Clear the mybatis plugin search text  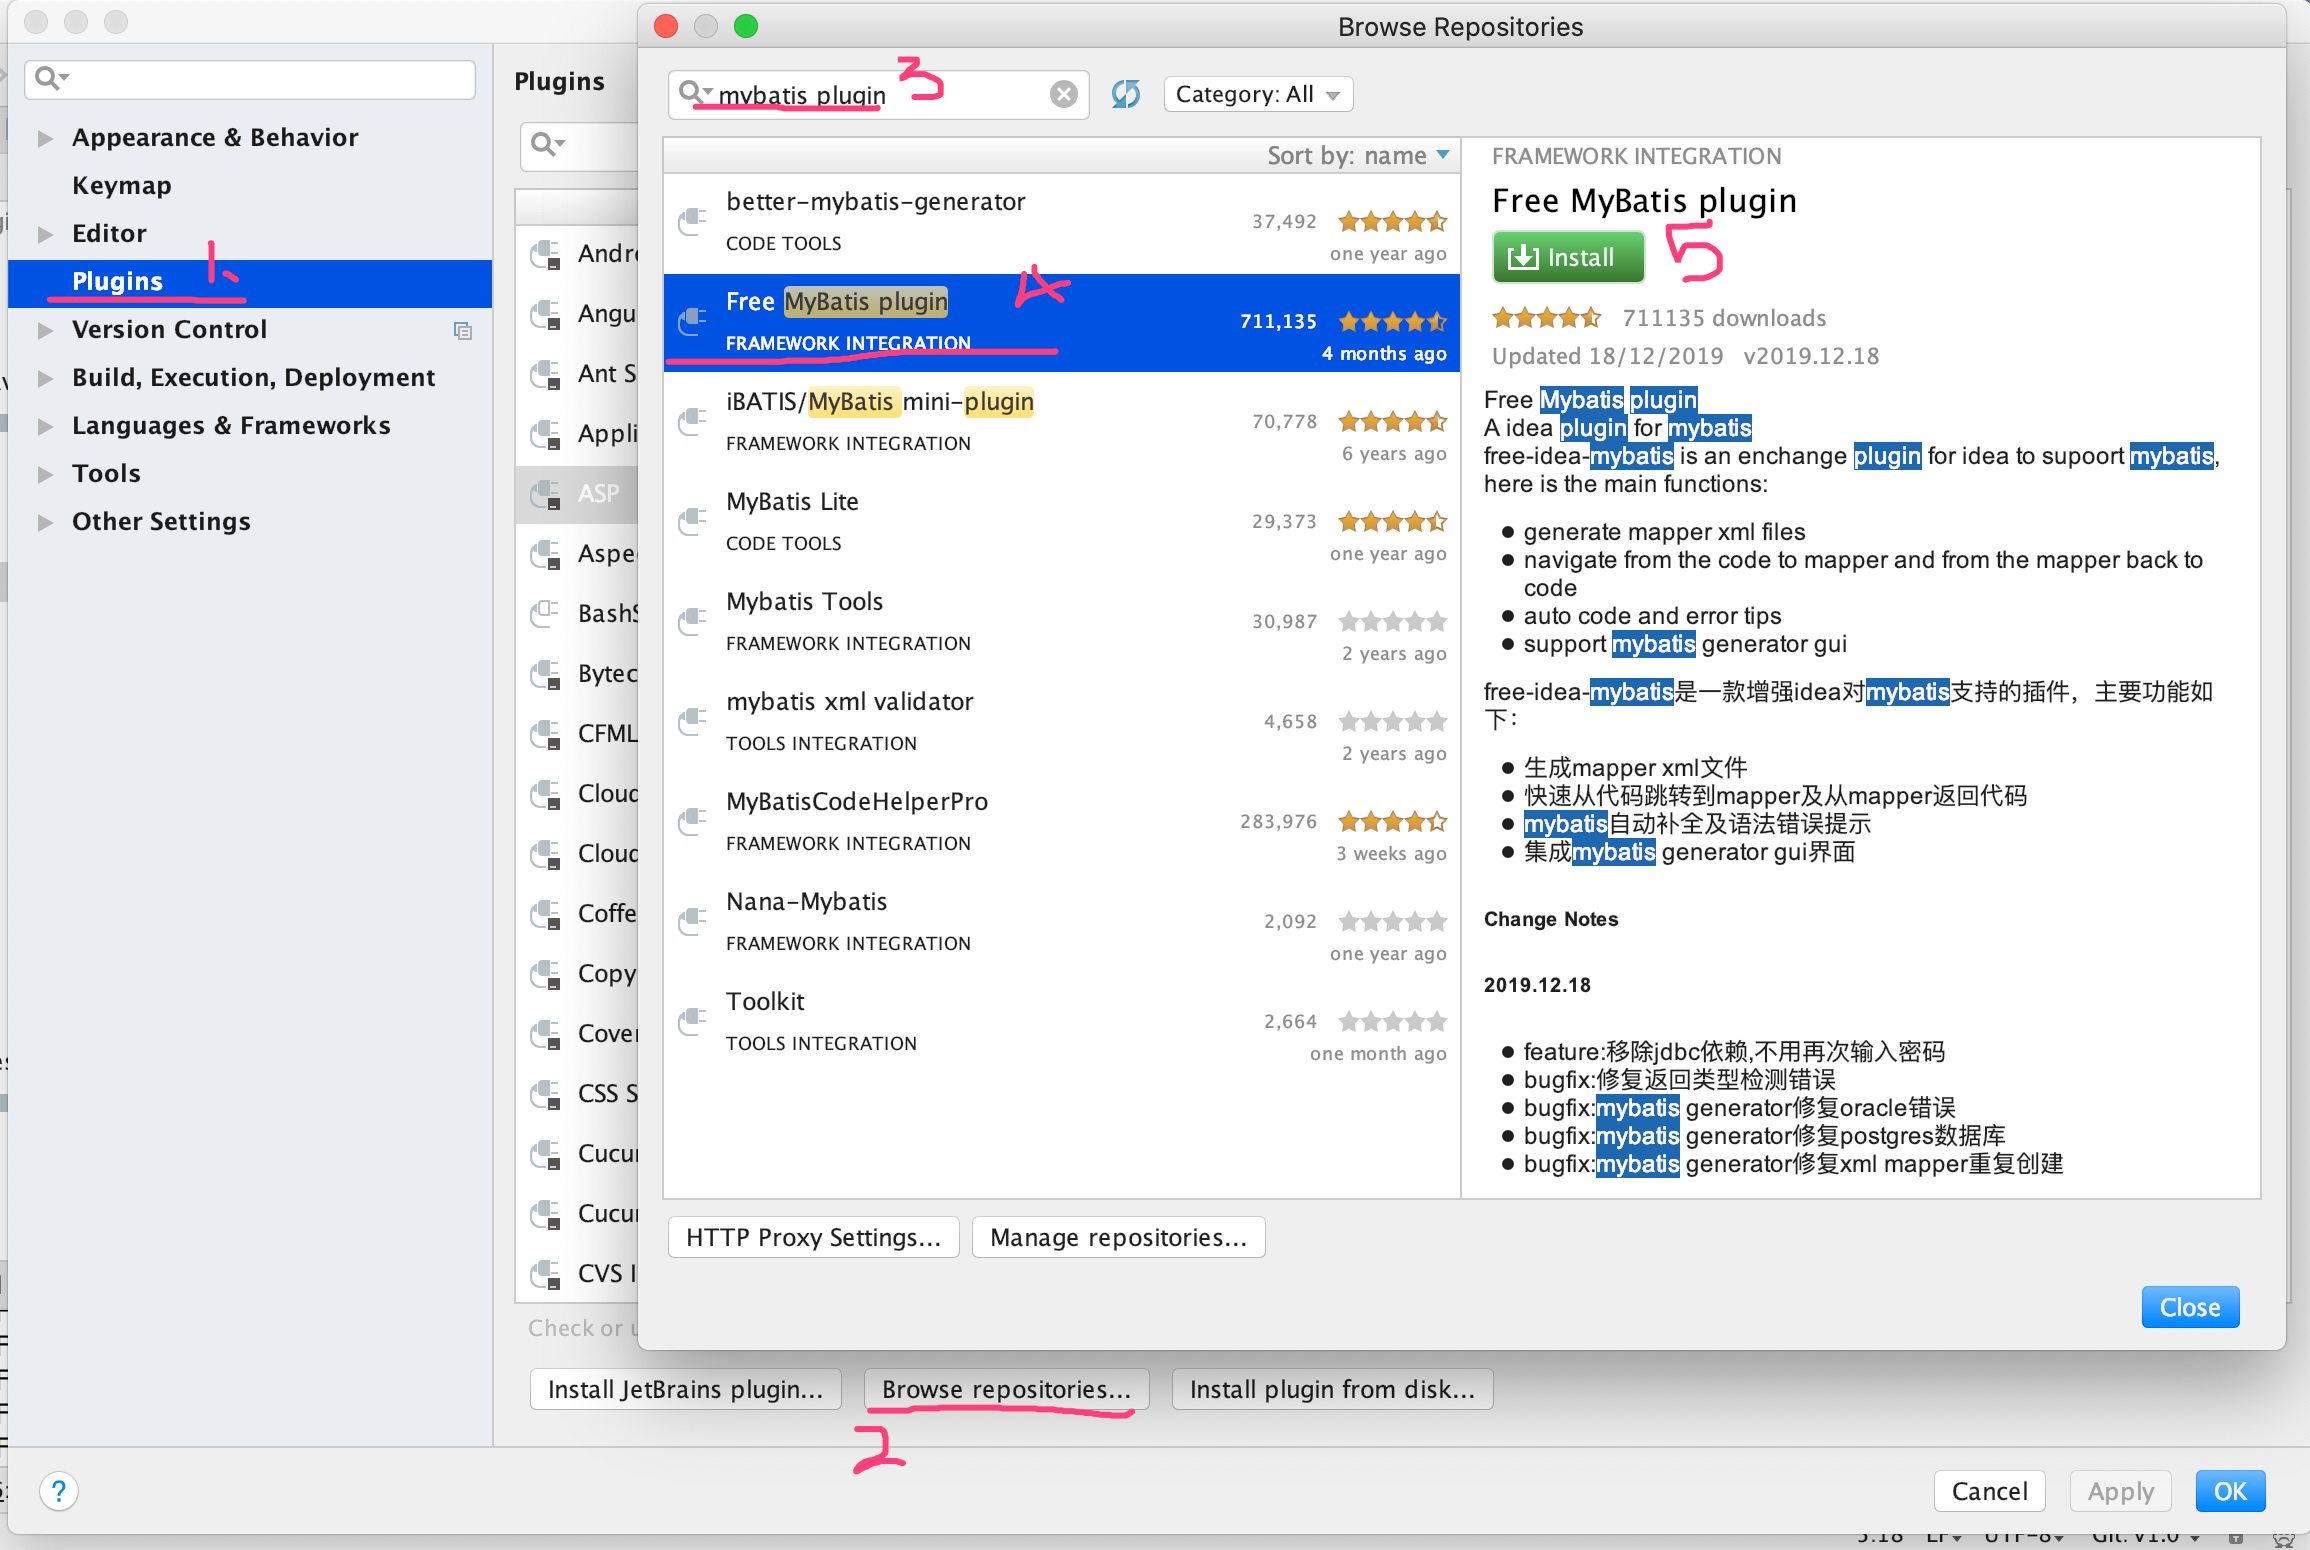[1063, 94]
